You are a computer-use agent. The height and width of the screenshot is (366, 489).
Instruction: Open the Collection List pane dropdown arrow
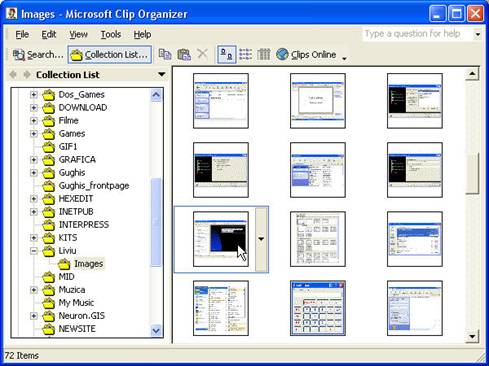pyautogui.click(x=161, y=74)
